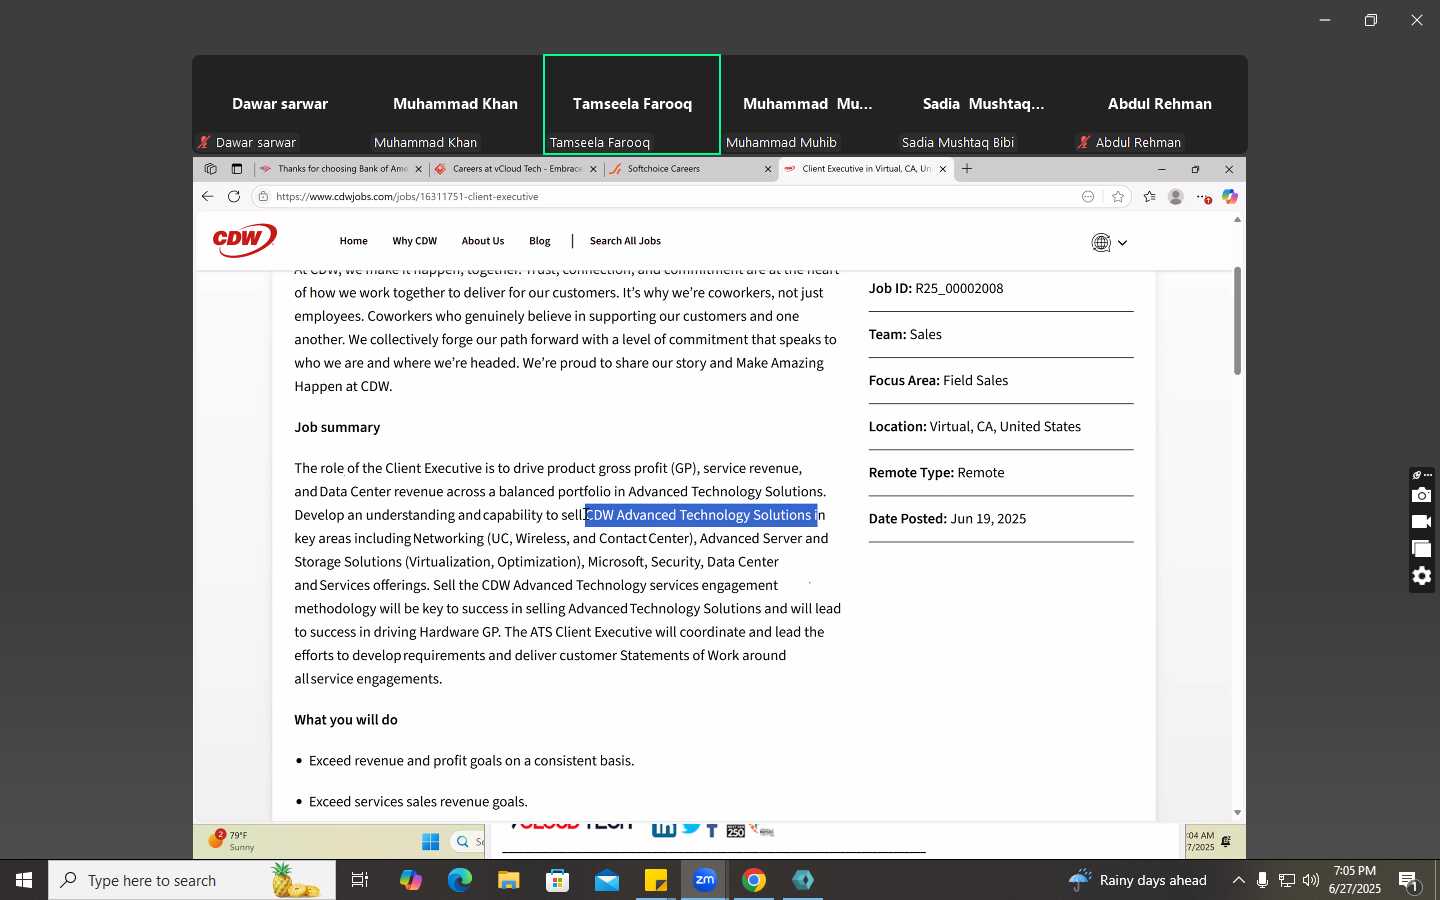Open the Blog nav link
The width and height of the screenshot is (1440, 900).
(x=540, y=241)
